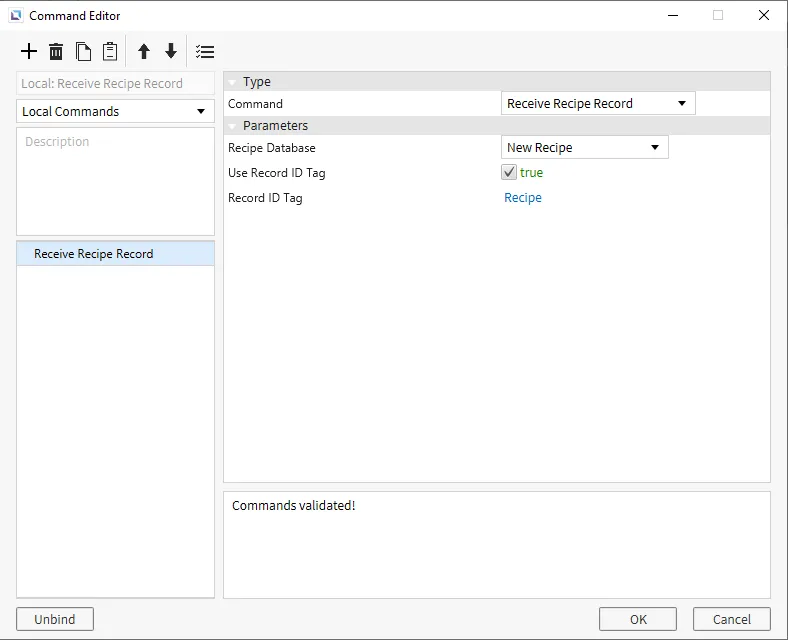Uncheck the Use Record ID Tag checkbox

click(x=510, y=173)
